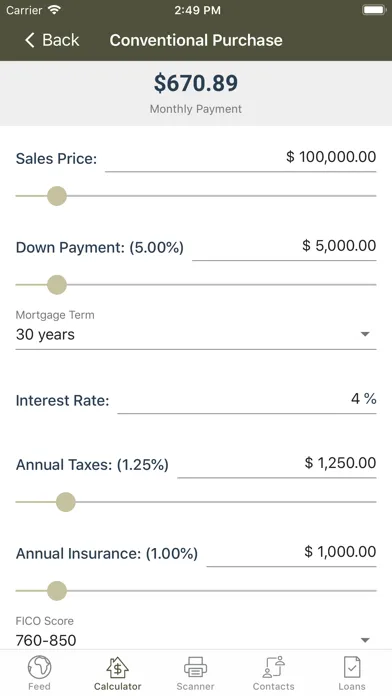Viewport: 392px width, 696px height.
Task: Edit the Sales Price amount field
Action: click(241, 158)
